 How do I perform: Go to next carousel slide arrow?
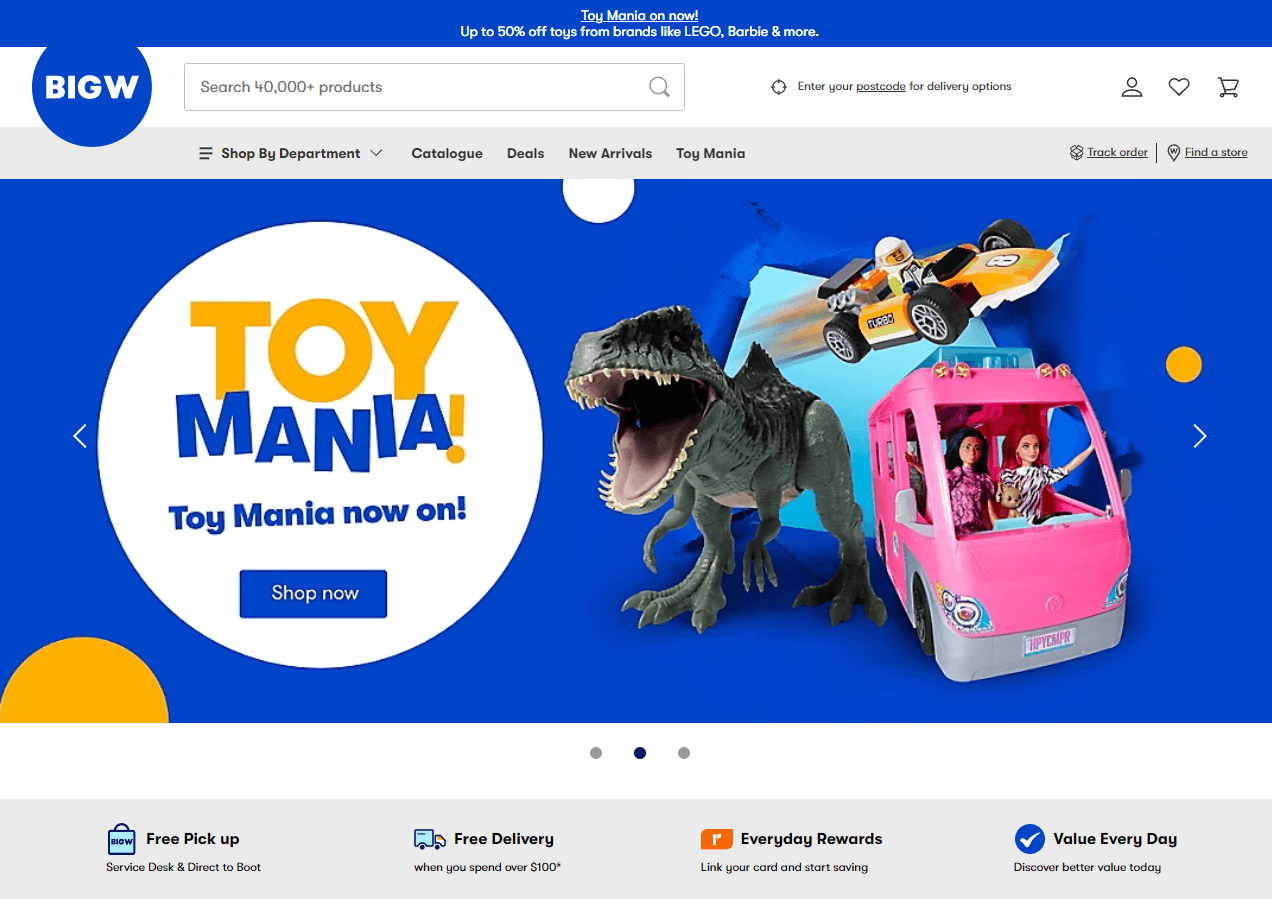pyautogui.click(x=1200, y=436)
